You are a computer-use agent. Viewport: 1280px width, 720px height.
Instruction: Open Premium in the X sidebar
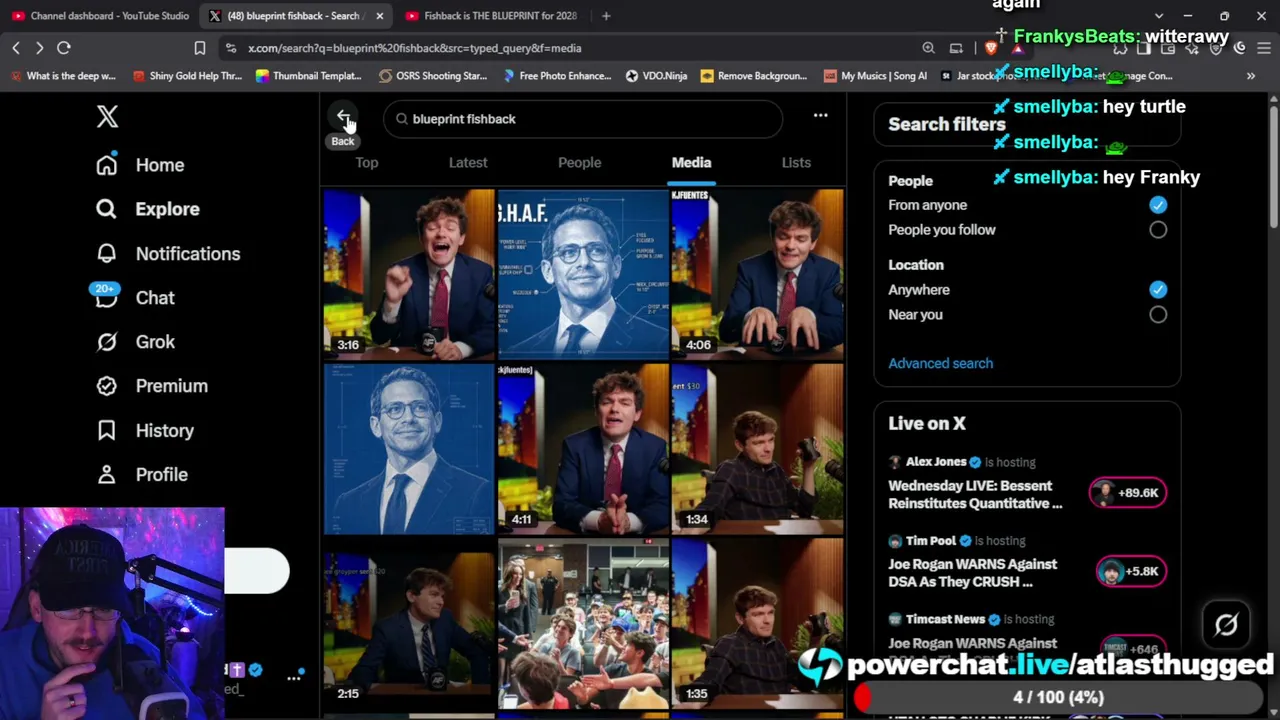click(152, 386)
